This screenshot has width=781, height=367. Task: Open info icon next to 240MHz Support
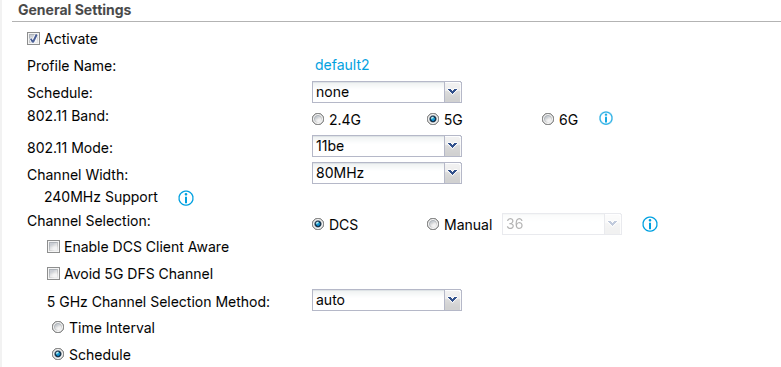pos(186,199)
